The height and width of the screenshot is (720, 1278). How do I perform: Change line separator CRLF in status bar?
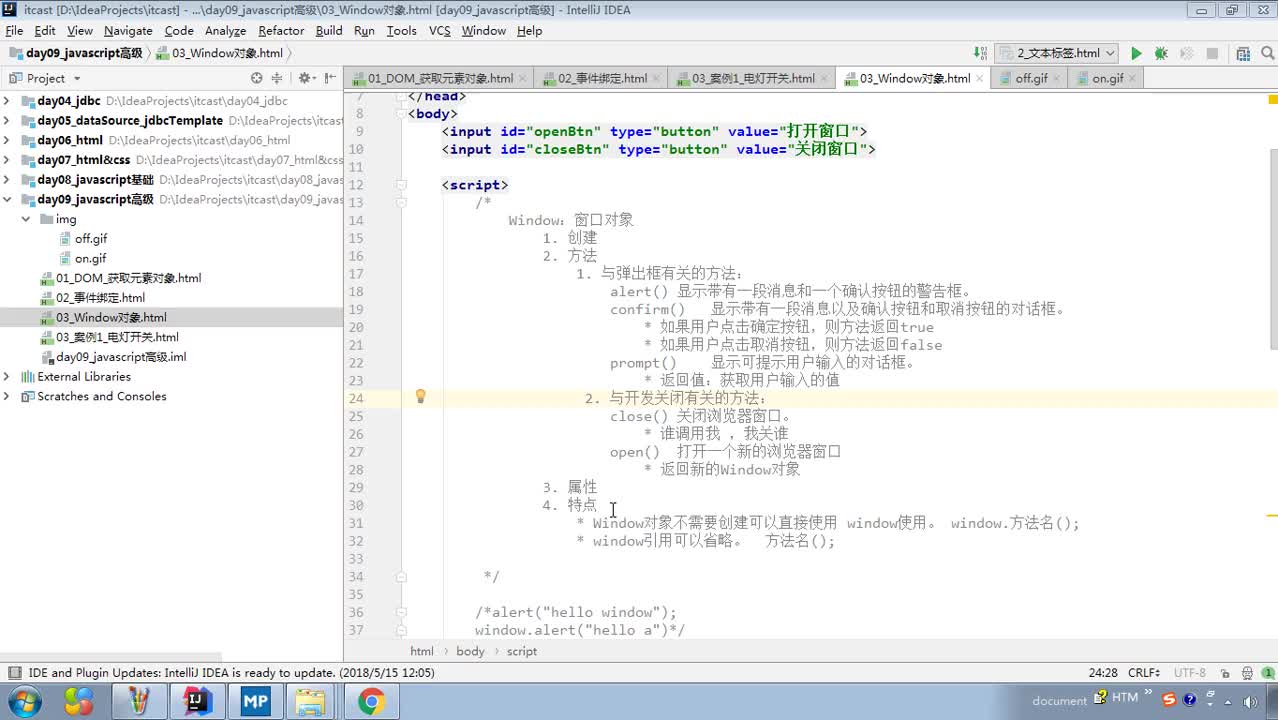coord(1143,673)
